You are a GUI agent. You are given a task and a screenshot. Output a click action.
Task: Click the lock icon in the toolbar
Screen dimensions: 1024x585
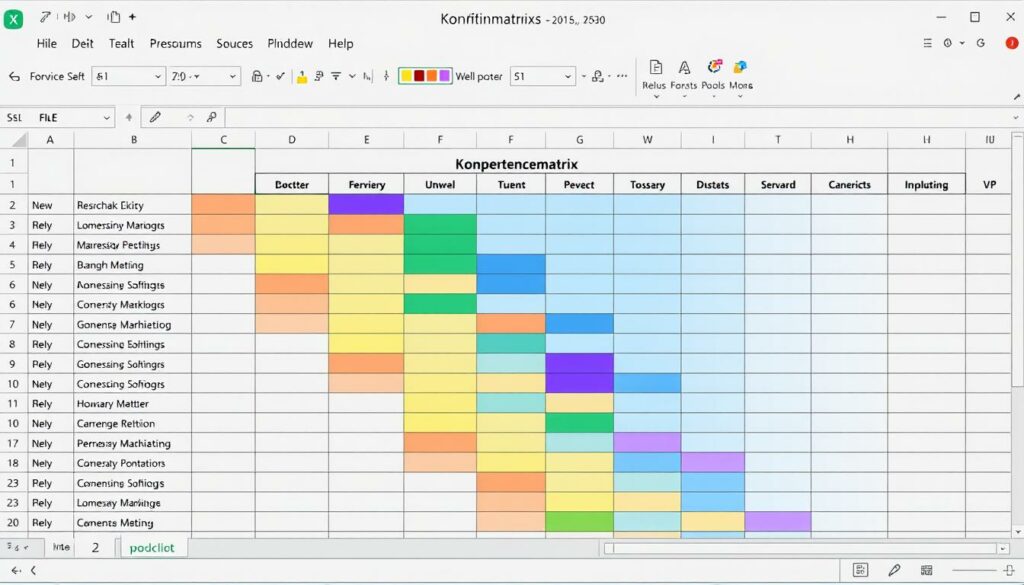[x=258, y=76]
